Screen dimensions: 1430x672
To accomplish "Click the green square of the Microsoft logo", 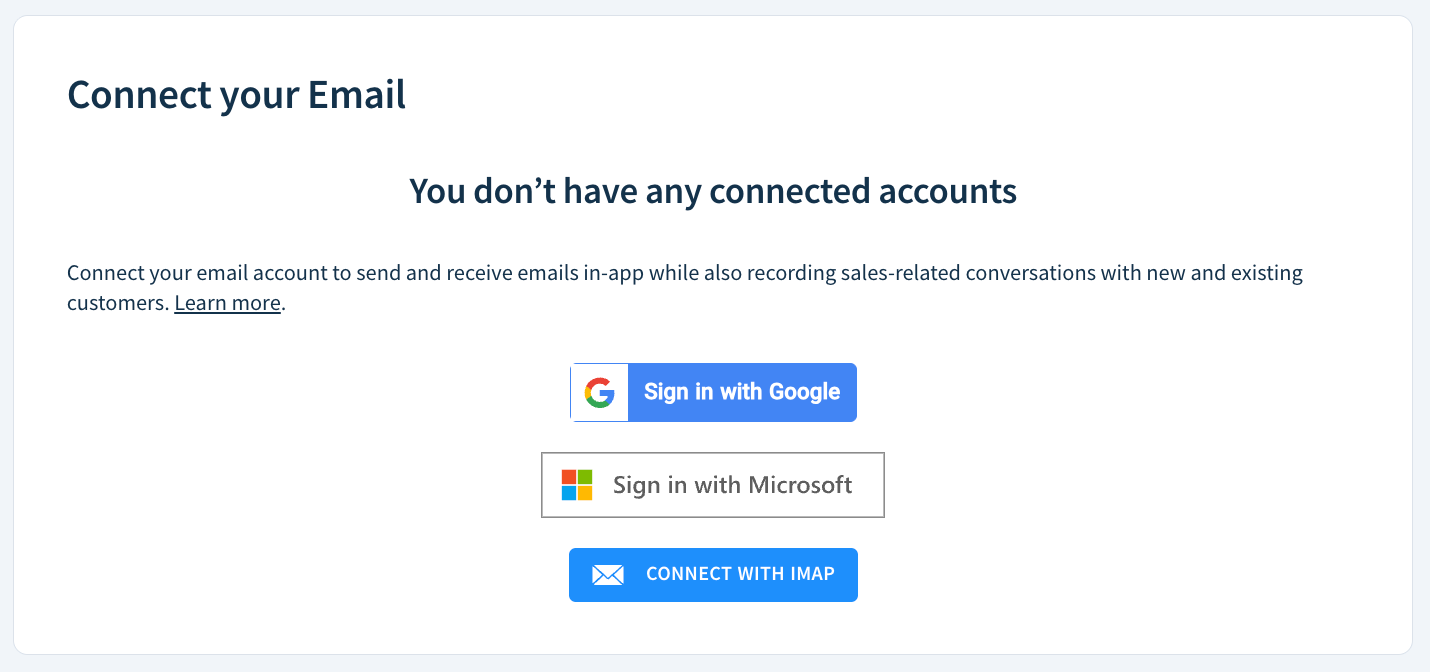I will [x=584, y=477].
